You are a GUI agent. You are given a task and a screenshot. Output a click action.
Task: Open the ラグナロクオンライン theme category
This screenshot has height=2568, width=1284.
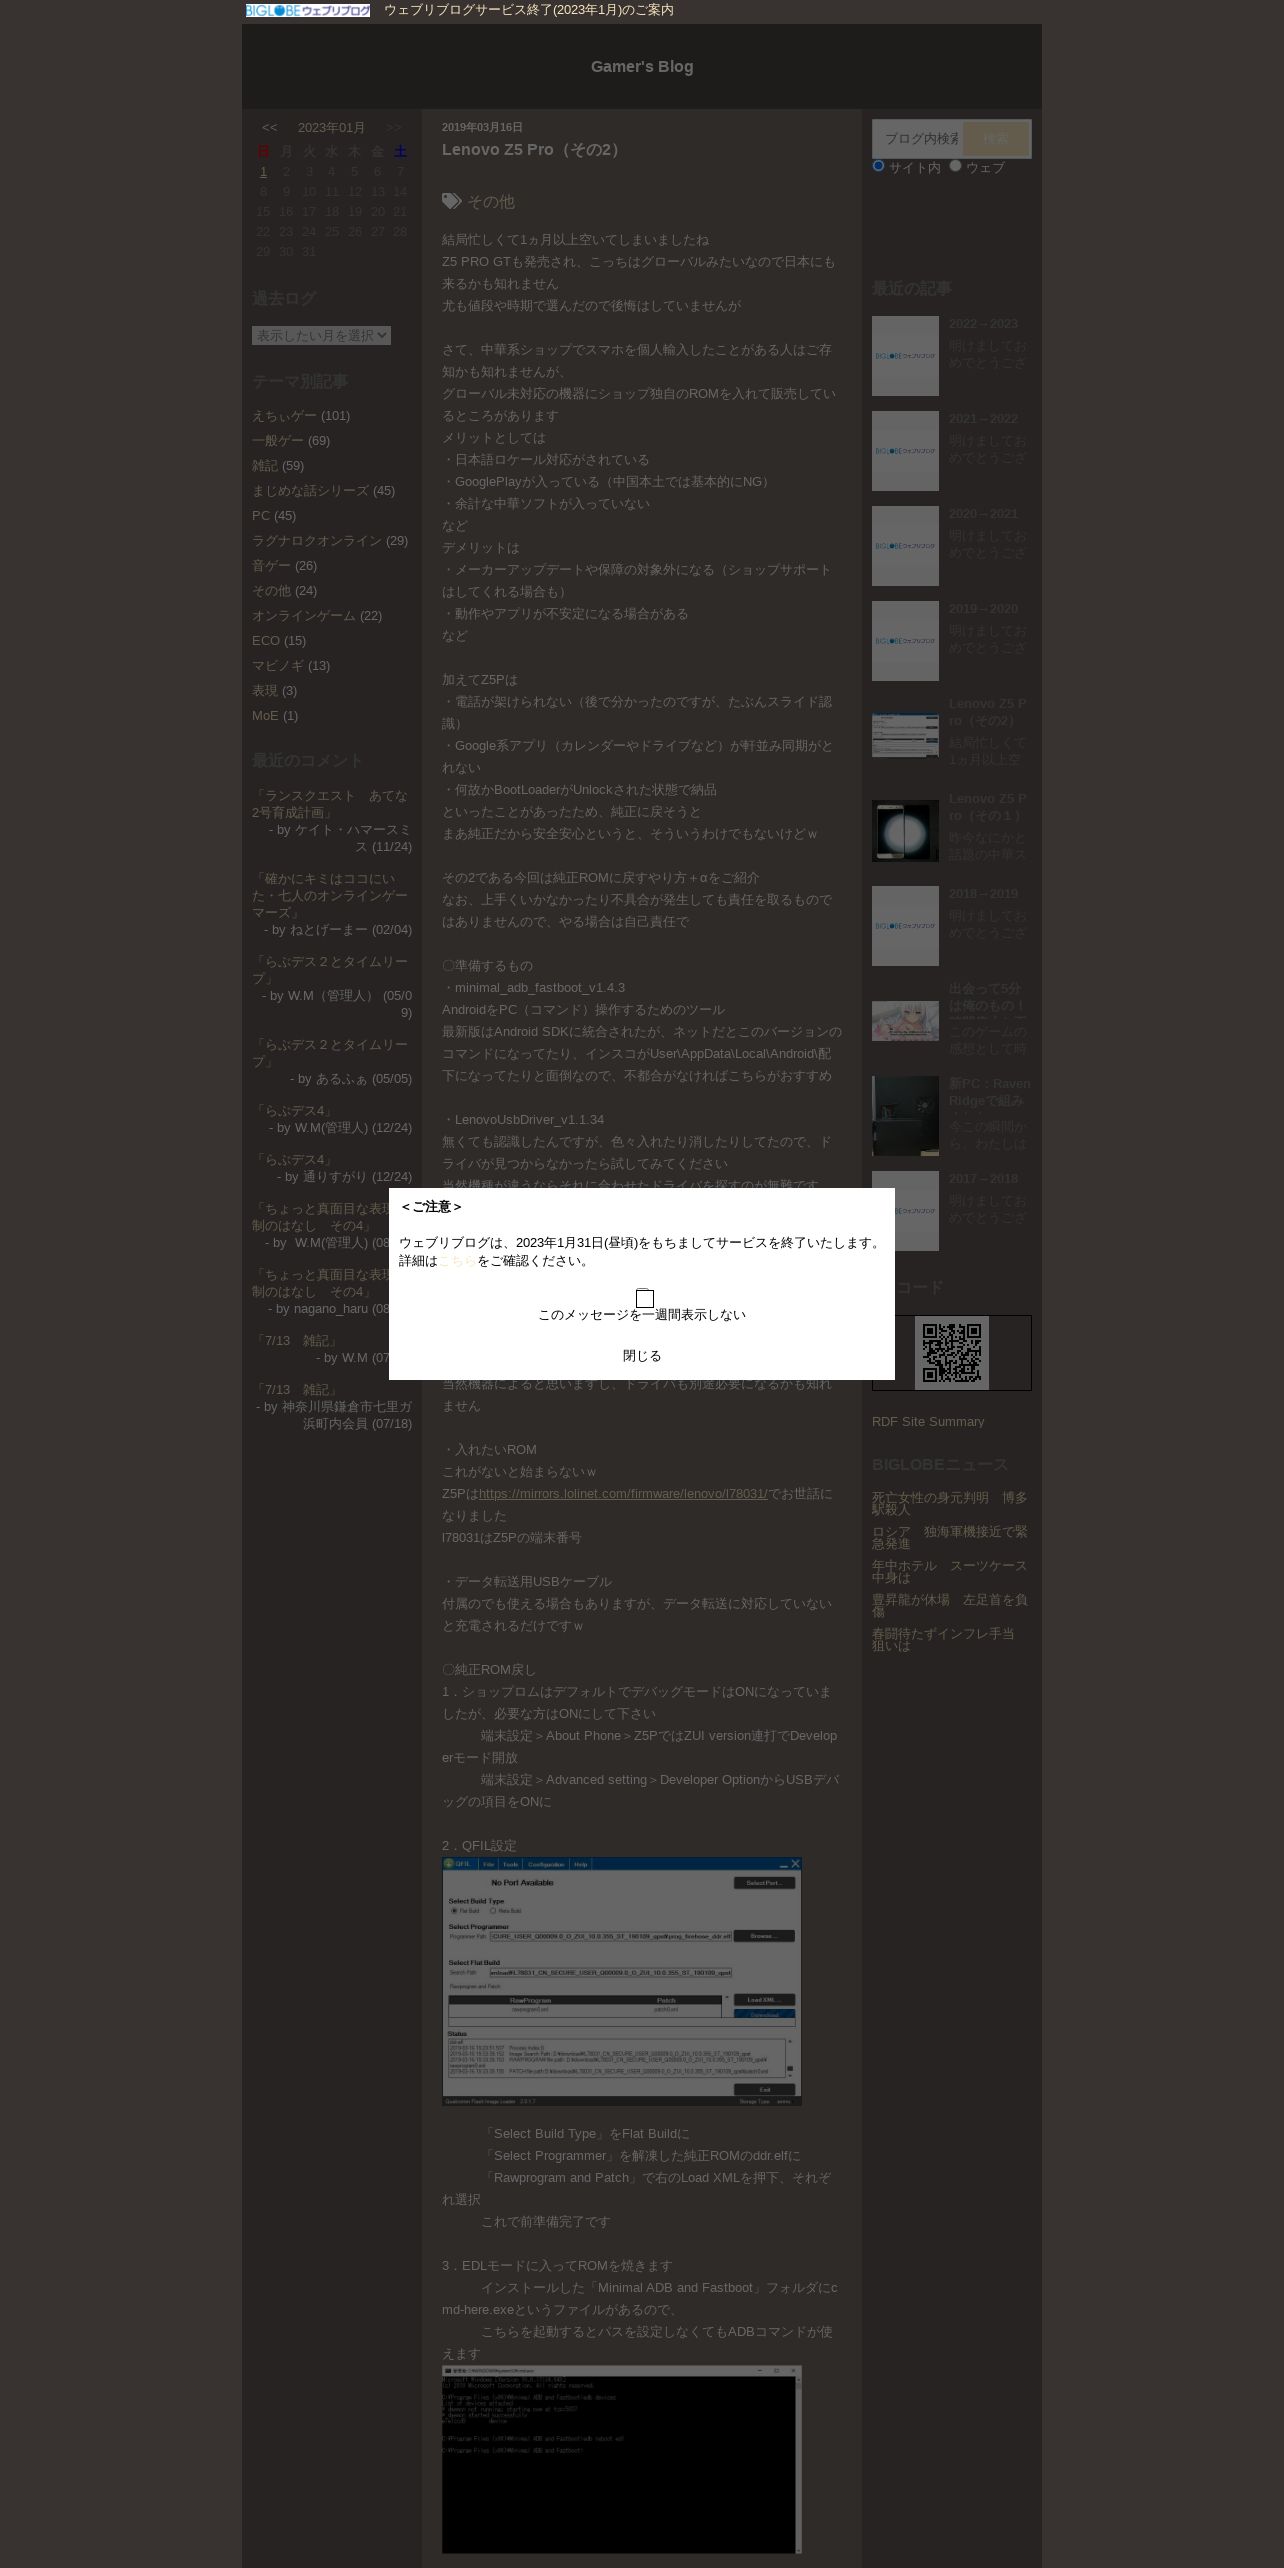(317, 541)
